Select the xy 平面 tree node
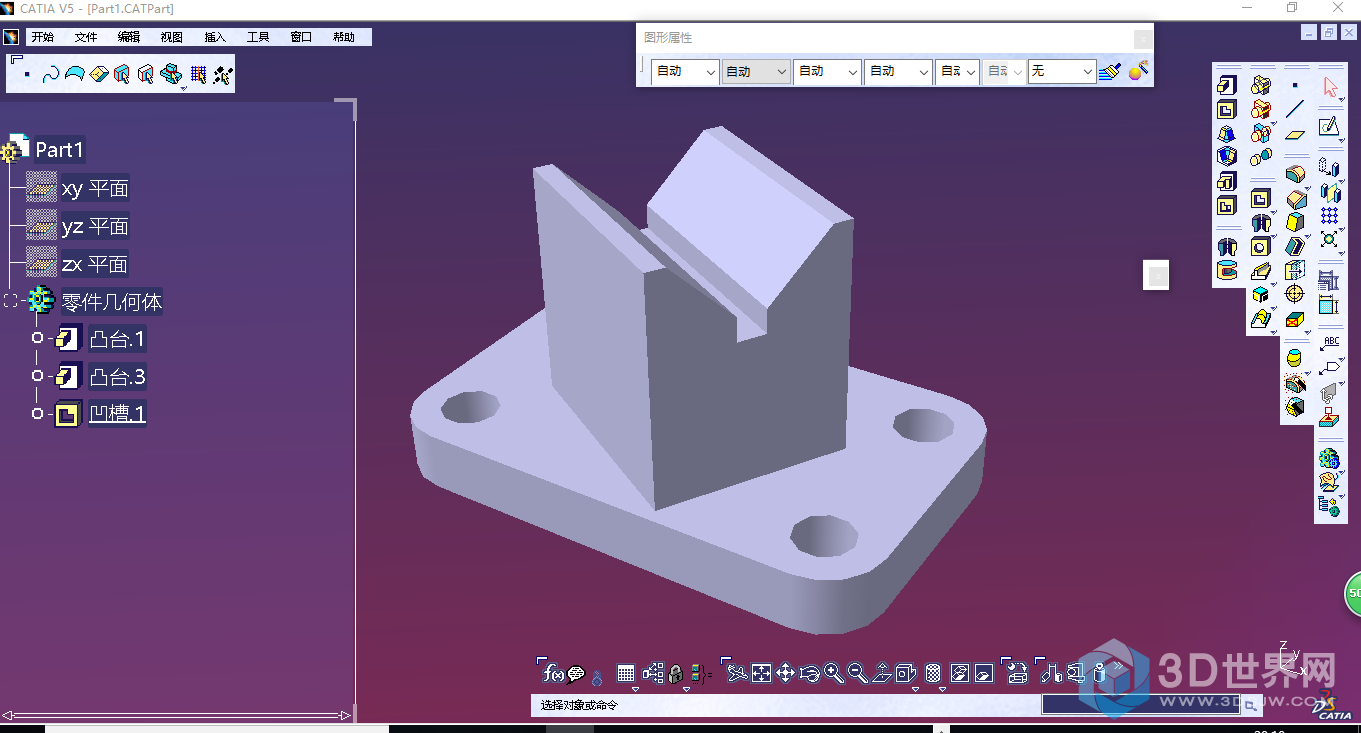This screenshot has width=1361, height=733. 94,189
